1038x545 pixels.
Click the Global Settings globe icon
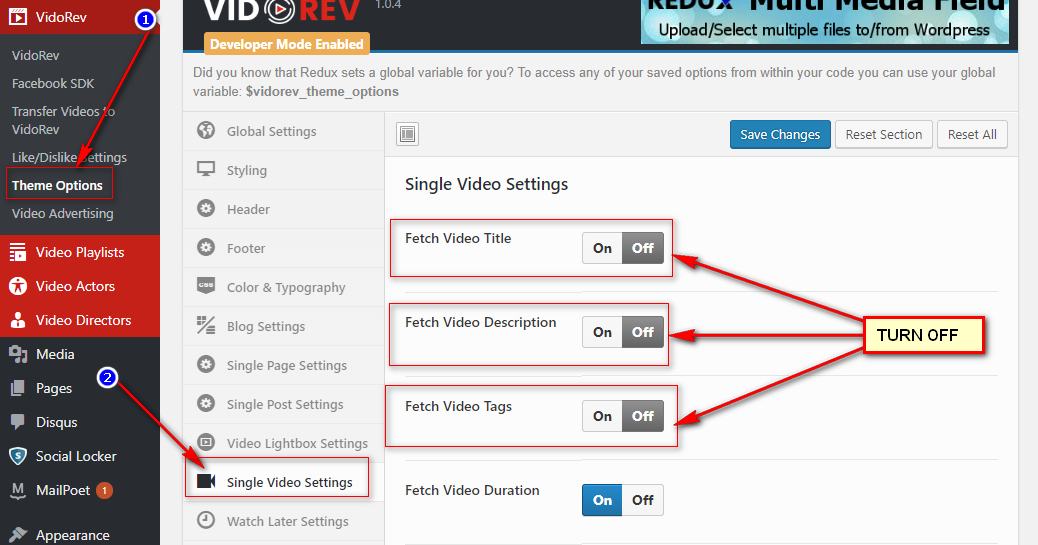[206, 130]
